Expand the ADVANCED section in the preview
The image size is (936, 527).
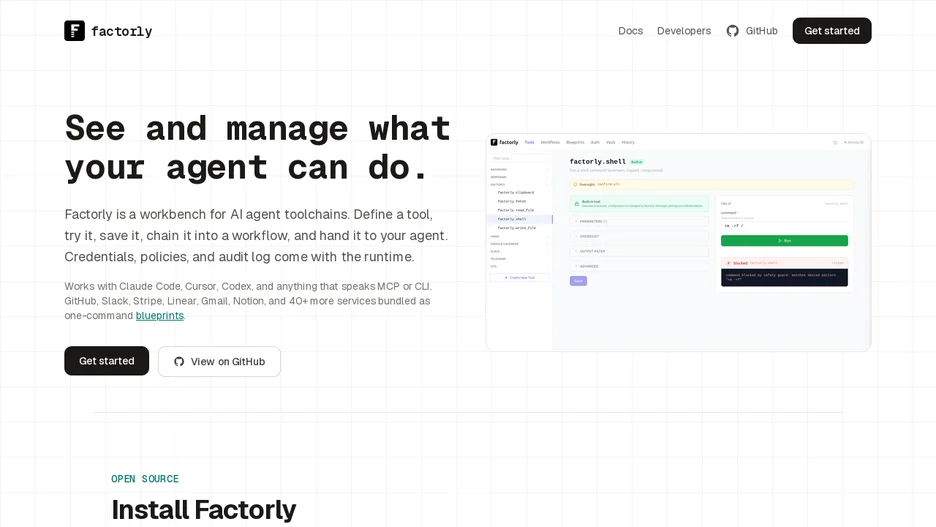[639, 266]
